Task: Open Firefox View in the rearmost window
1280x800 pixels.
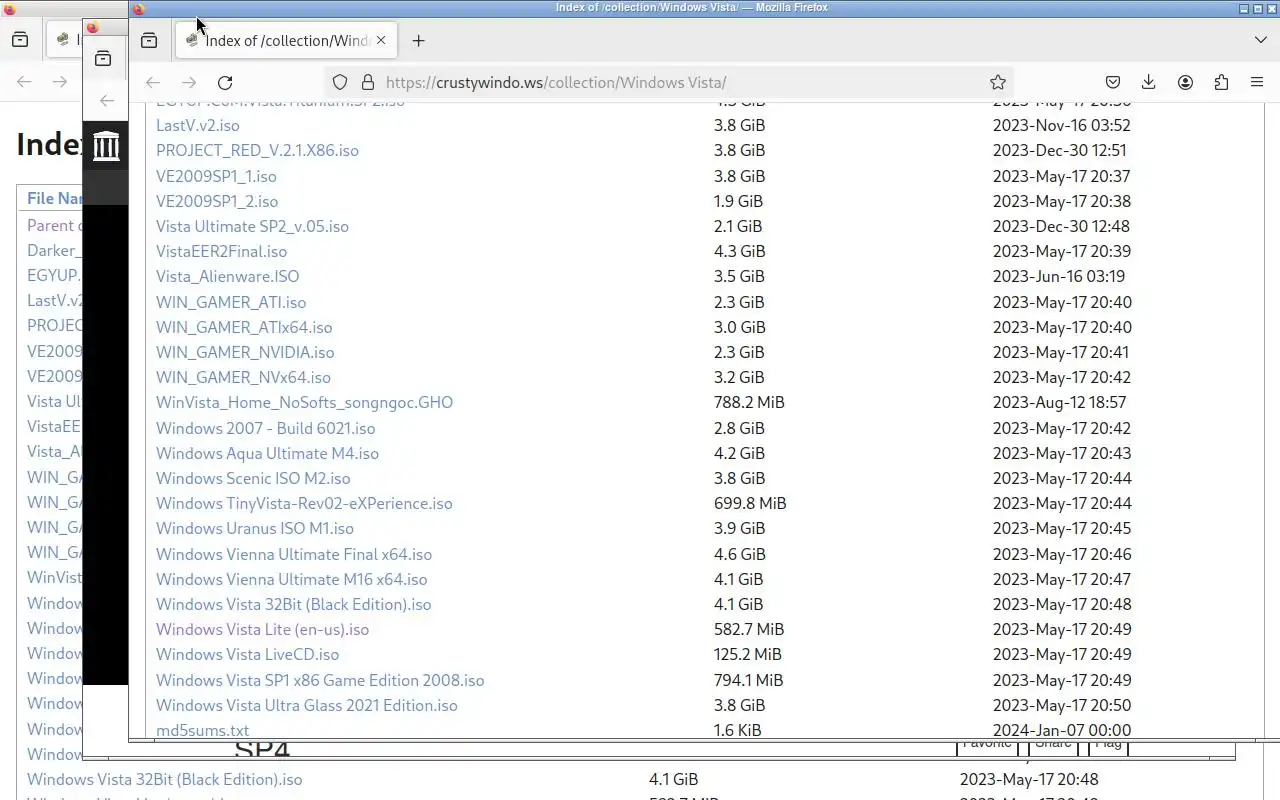Action: tap(20, 40)
